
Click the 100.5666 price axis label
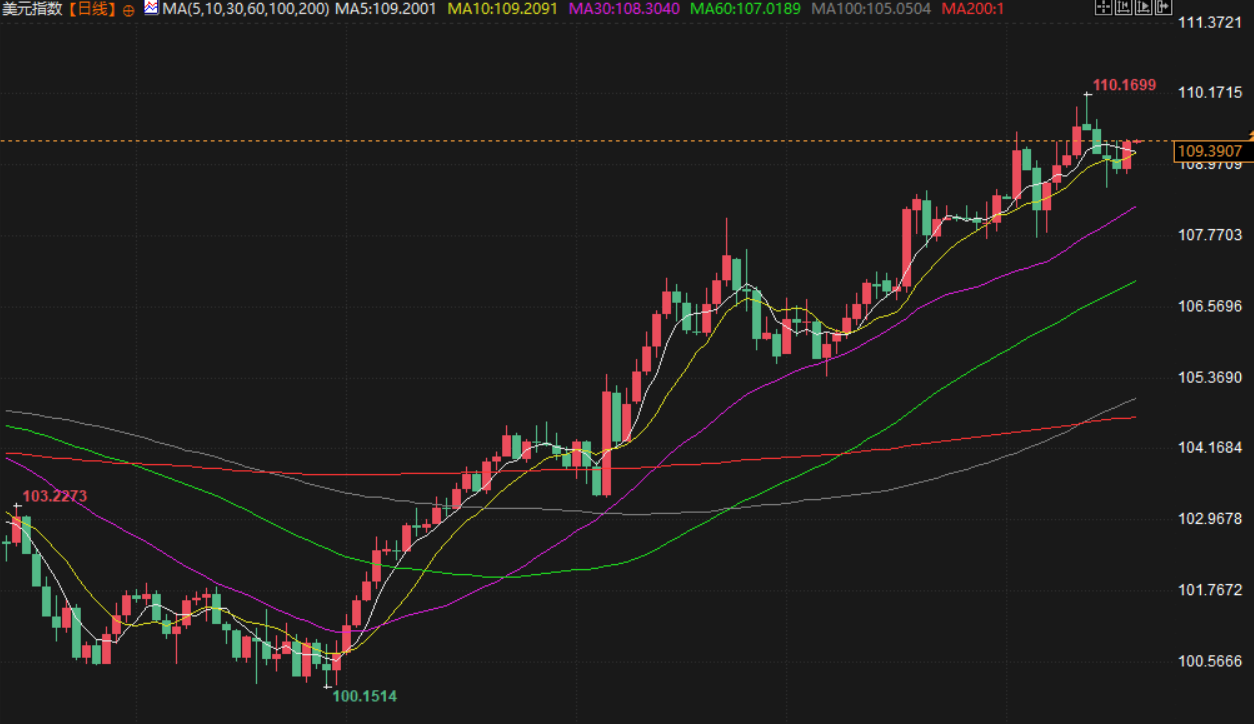coord(1210,661)
